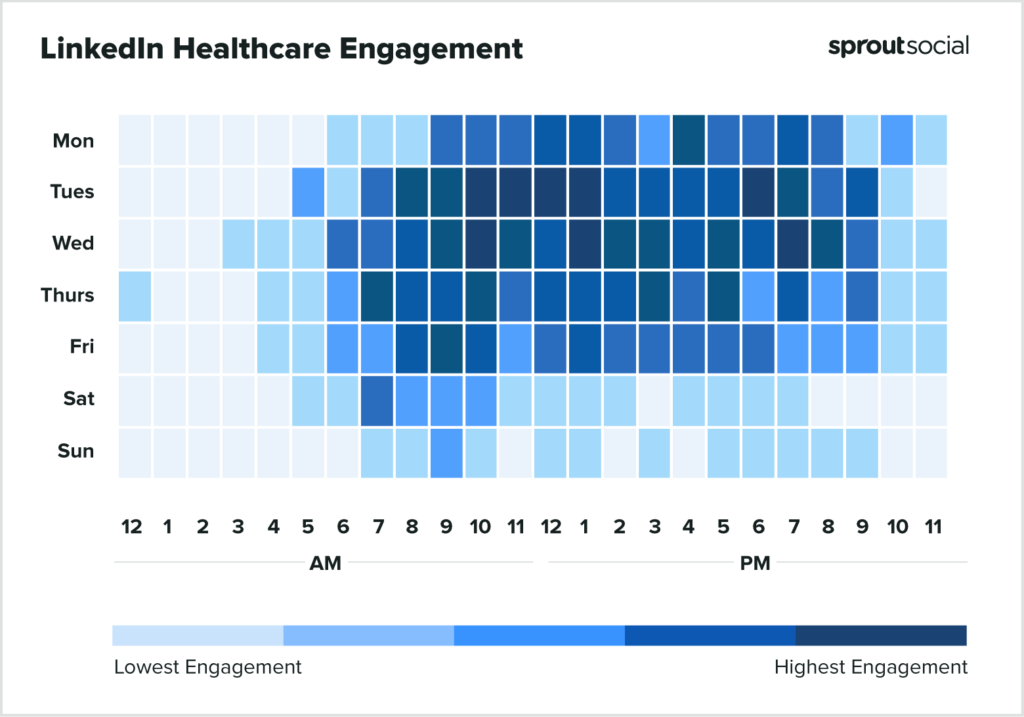Select the Monday 4 PM heatmap cell
The height and width of the screenshot is (717, 1024).
coord(688,140)
